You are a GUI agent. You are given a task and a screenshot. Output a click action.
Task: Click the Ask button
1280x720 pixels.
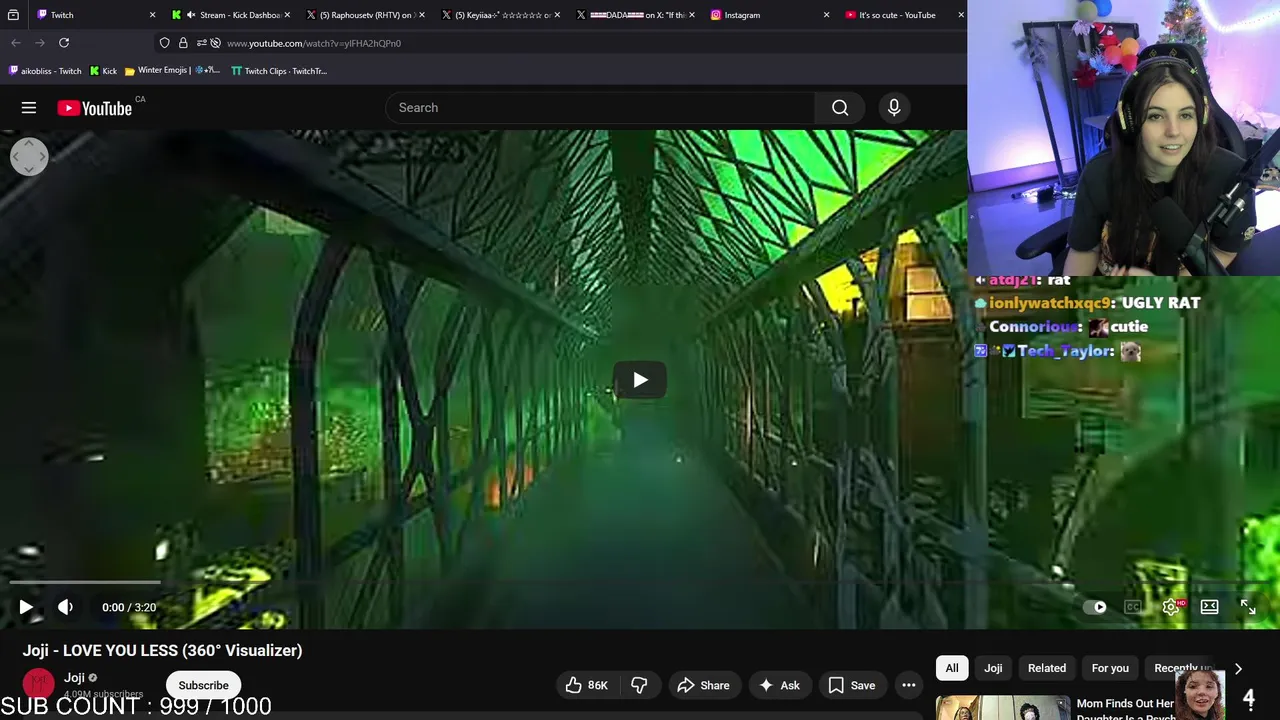[779, 685]
